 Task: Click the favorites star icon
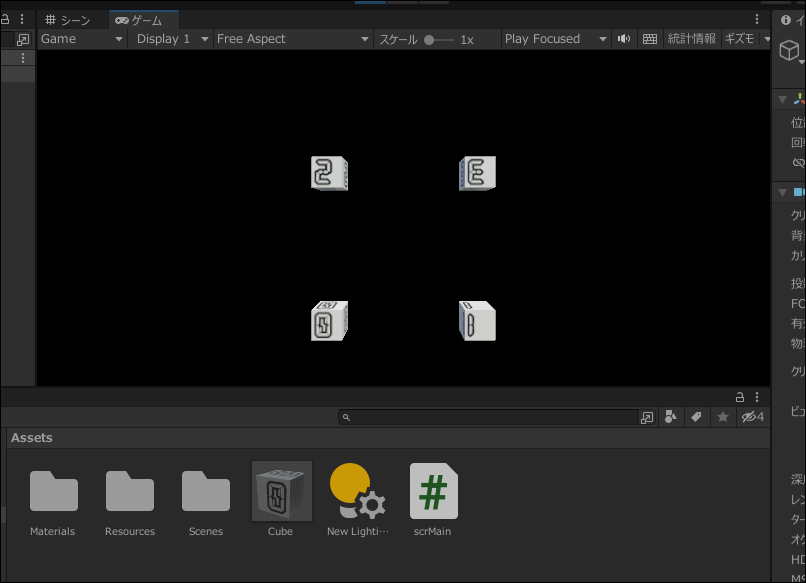coord(723,417)
